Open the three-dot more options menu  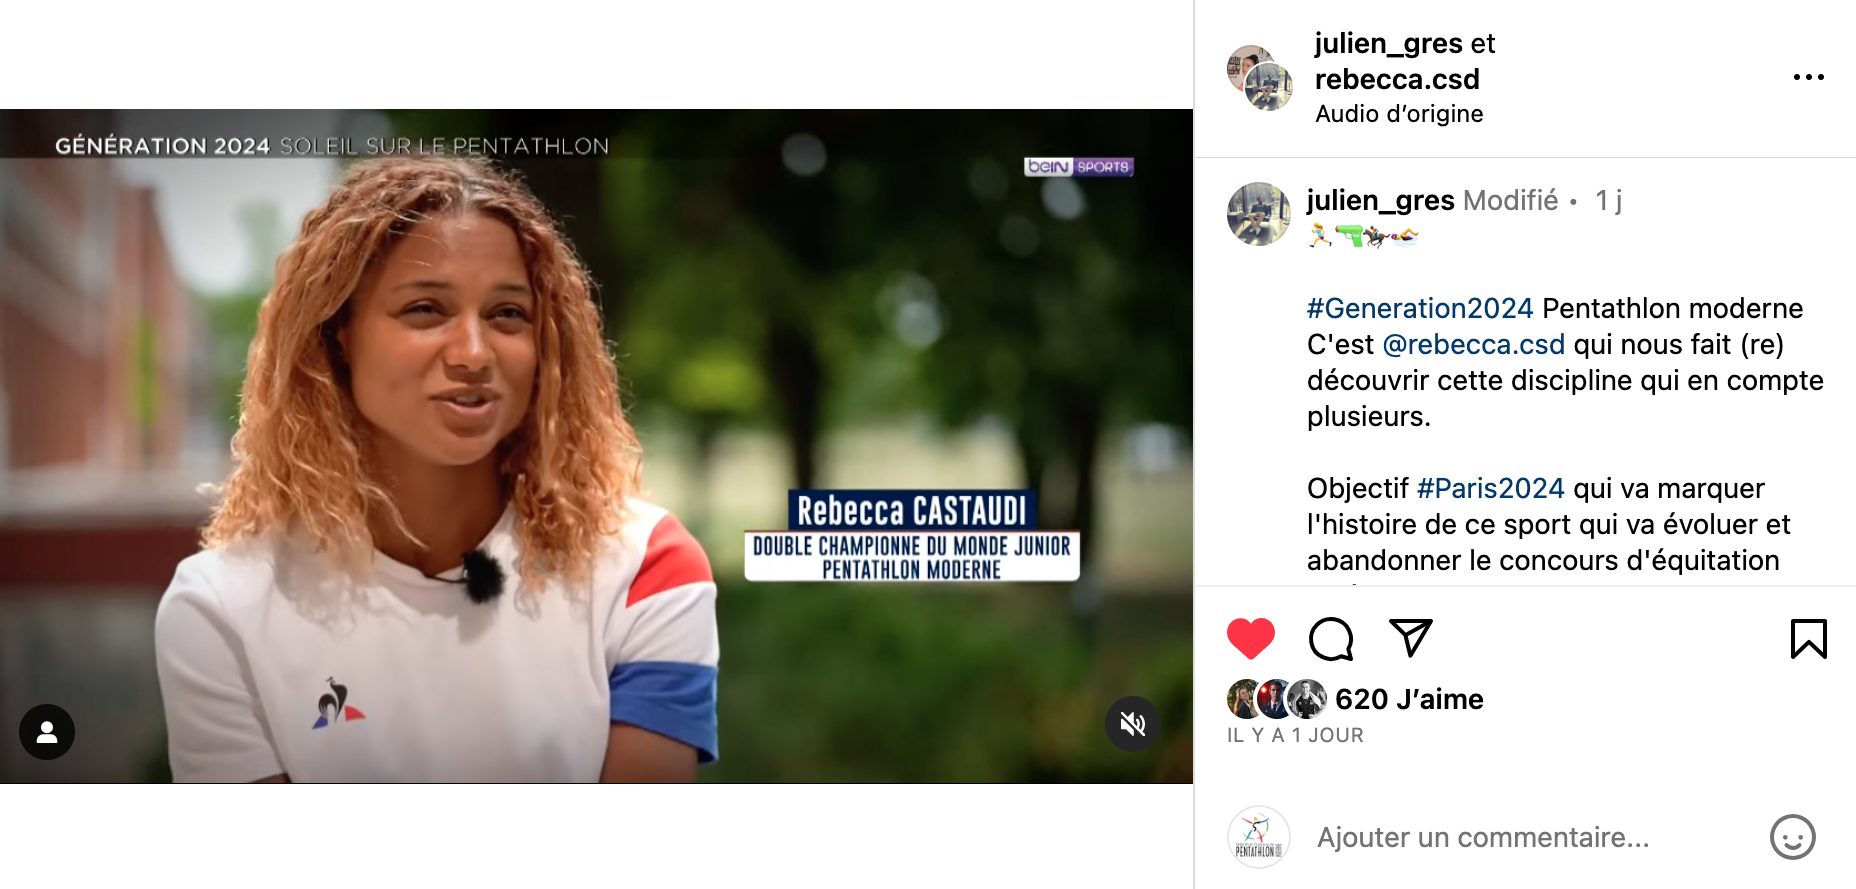click(x=1808, y=77)
